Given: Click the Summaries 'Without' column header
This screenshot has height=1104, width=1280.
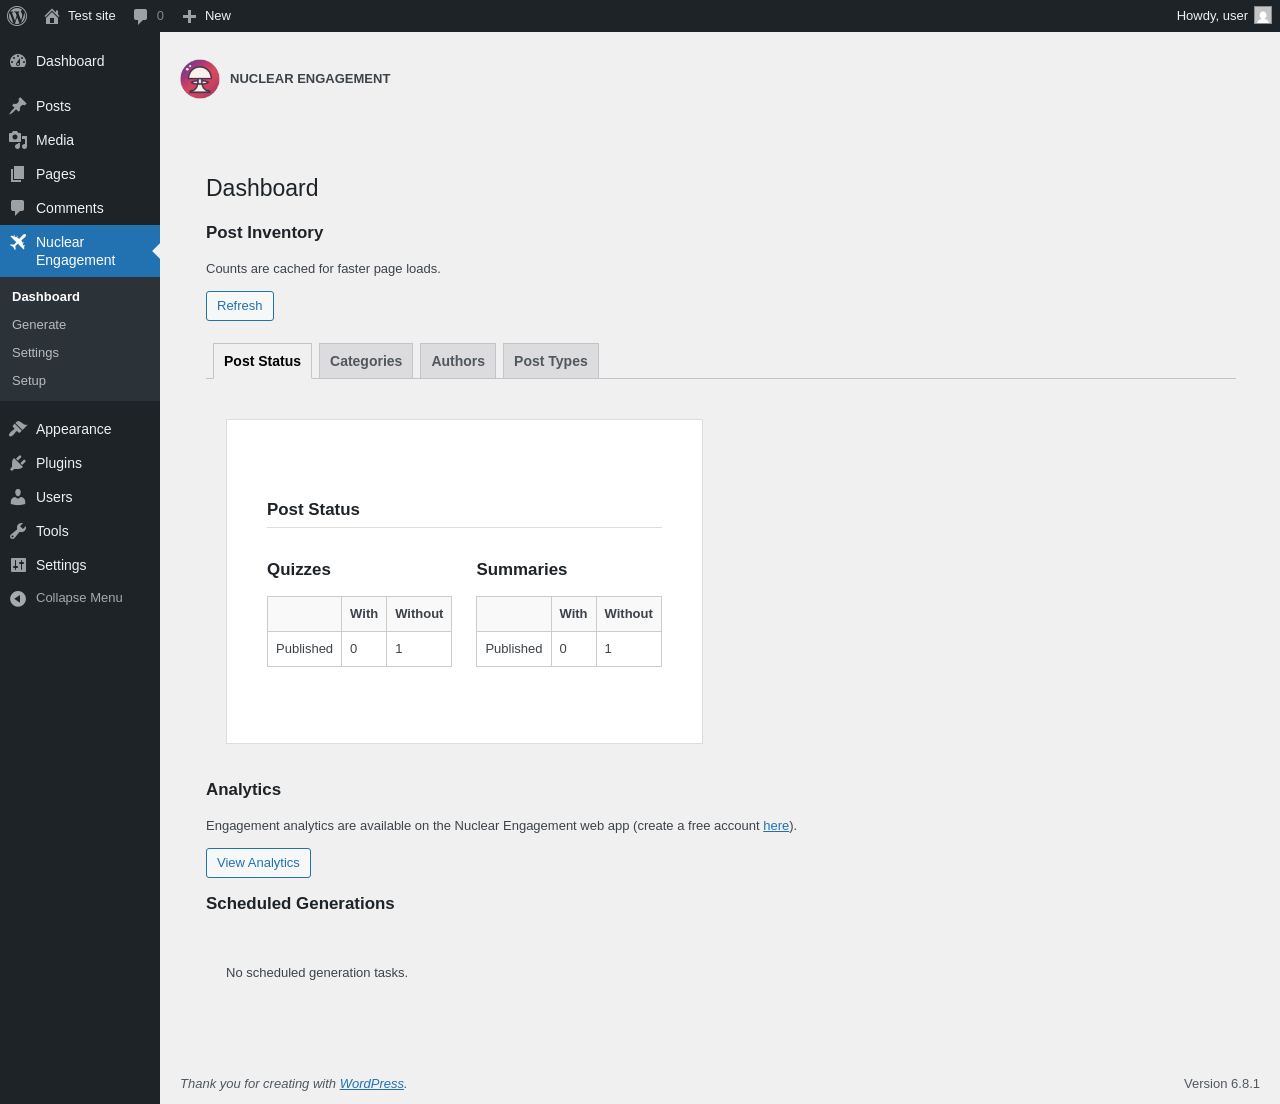Looking at the screenshot, I should [629, 614].
